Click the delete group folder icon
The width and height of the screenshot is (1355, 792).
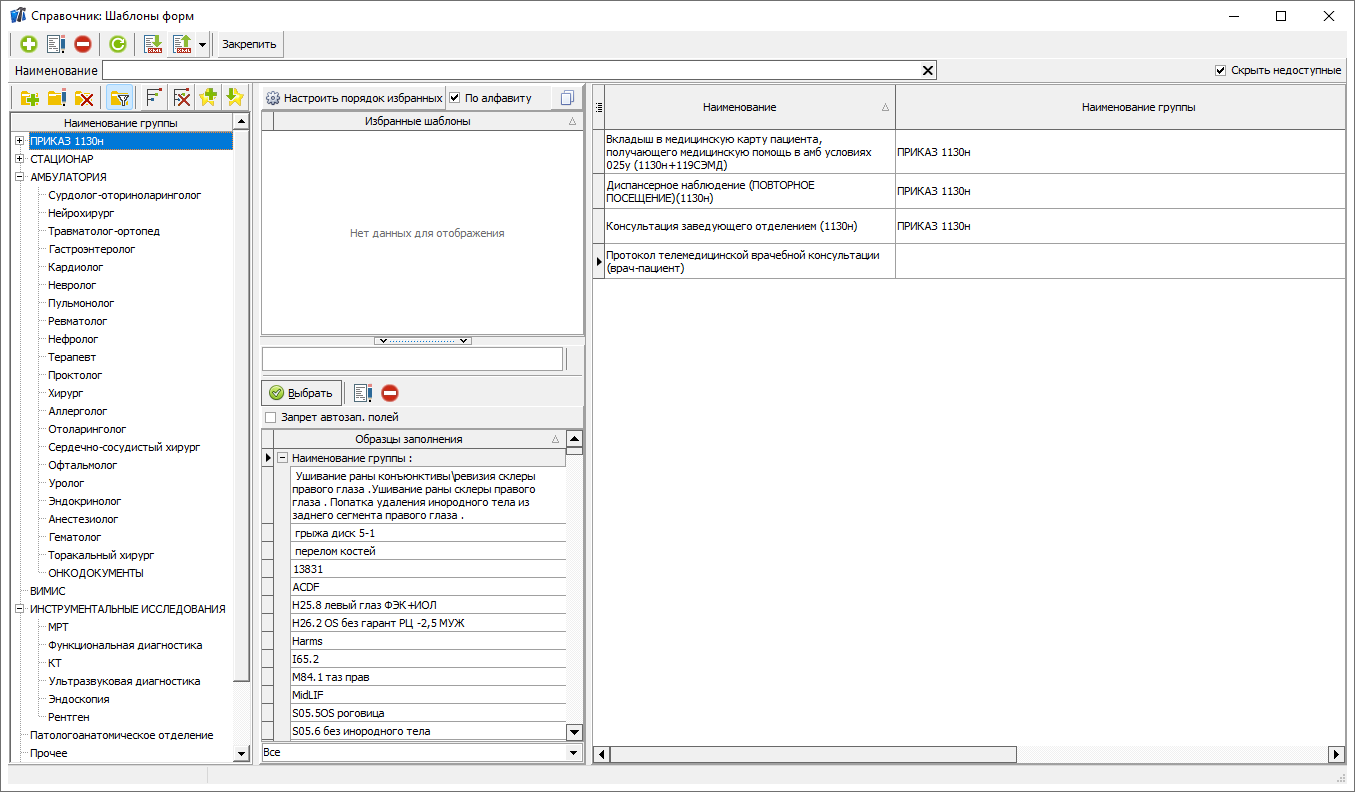pos(84,97)
